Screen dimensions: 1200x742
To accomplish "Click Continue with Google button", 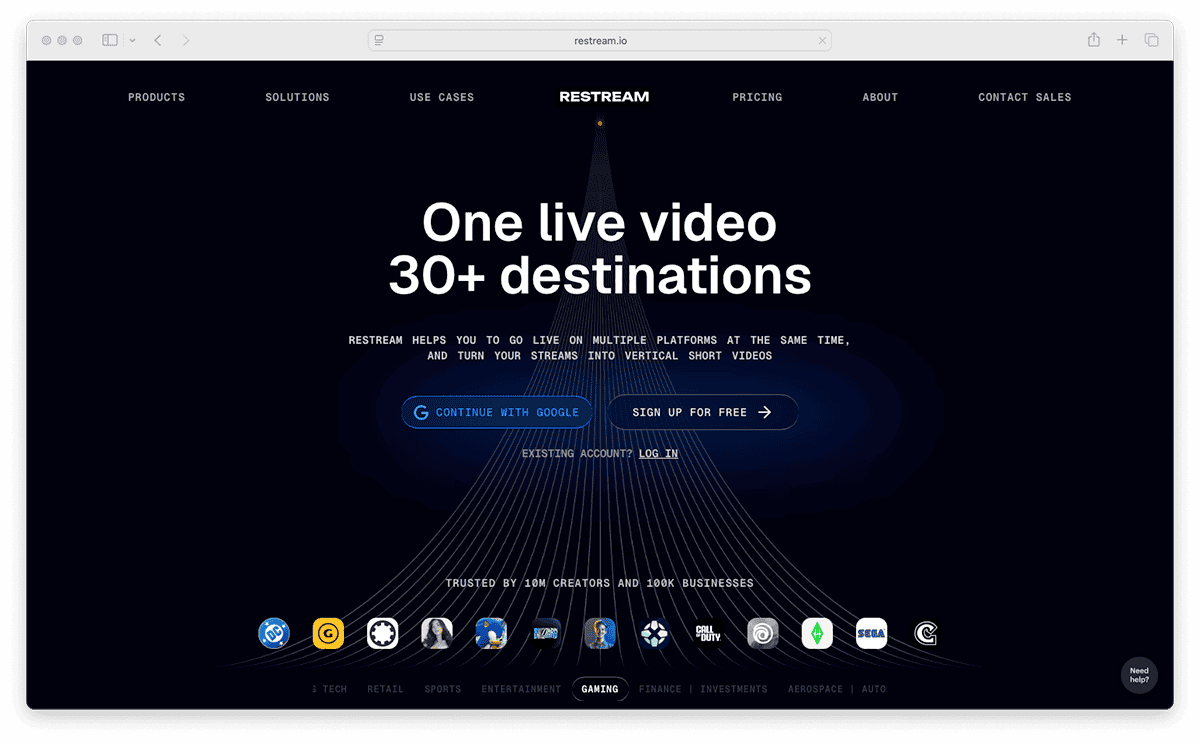I will point(497,412).
